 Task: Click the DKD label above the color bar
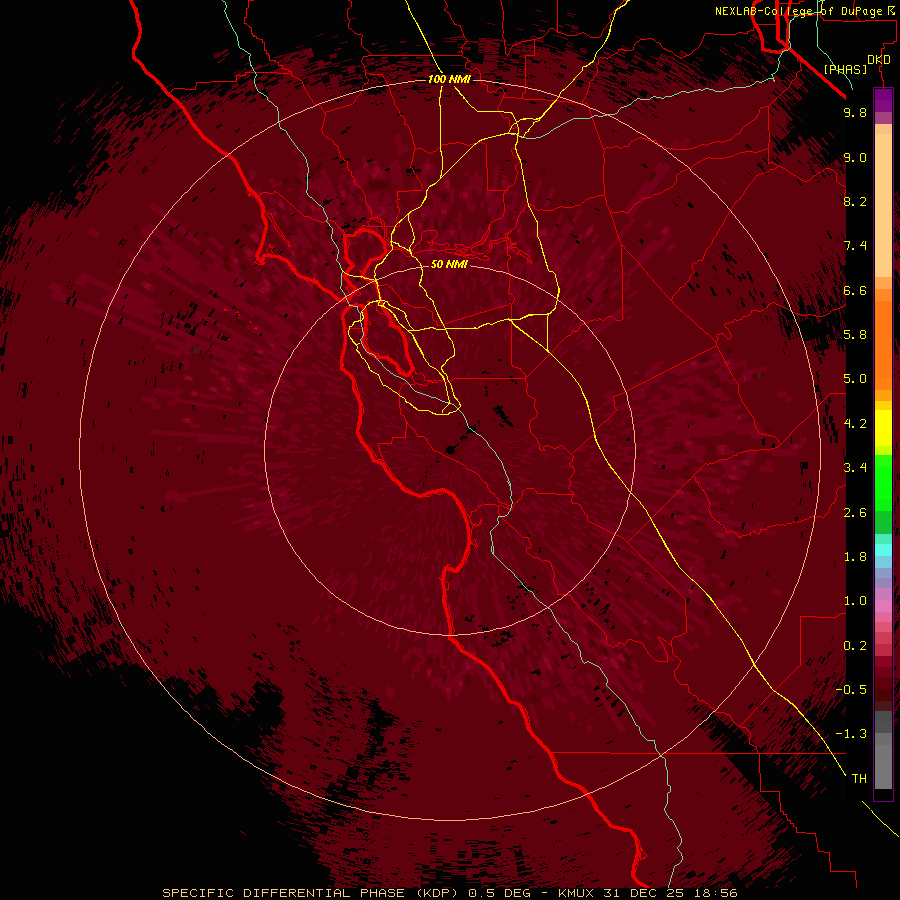879,59
